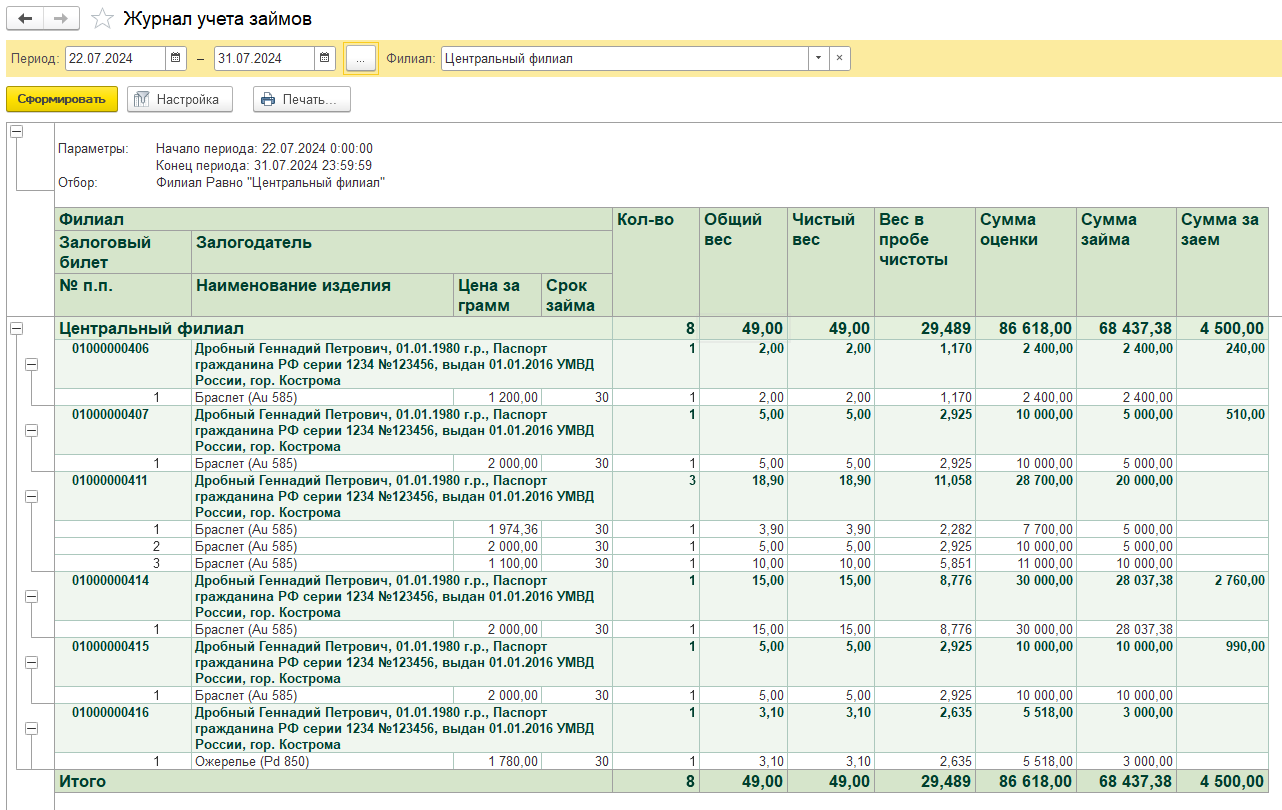Viewport: 1282px width, 810px height.
Task: Open the Филиал dropdown list
Action: click(x=818, y=58)
